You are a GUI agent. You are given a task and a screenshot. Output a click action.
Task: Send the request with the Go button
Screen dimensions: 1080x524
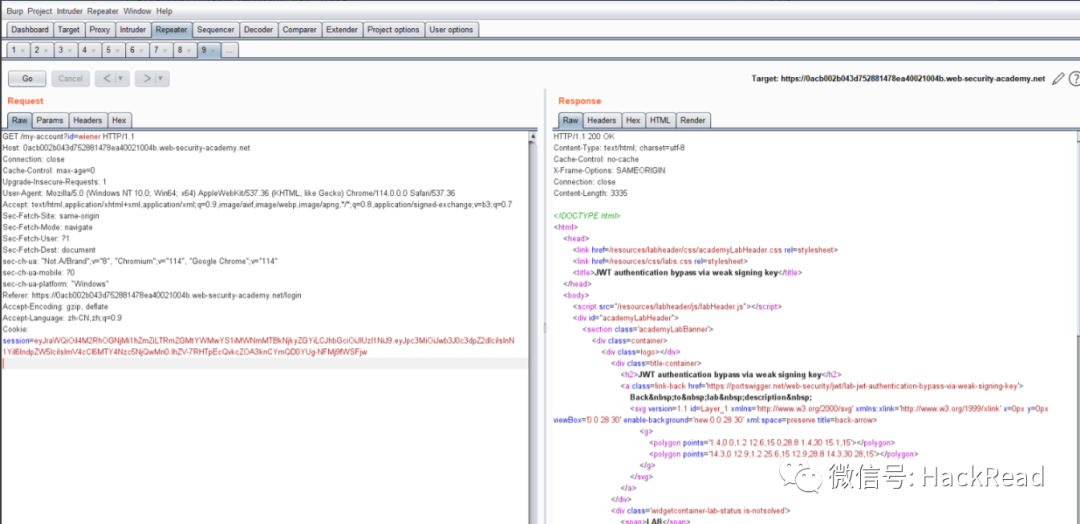point(28,78)
